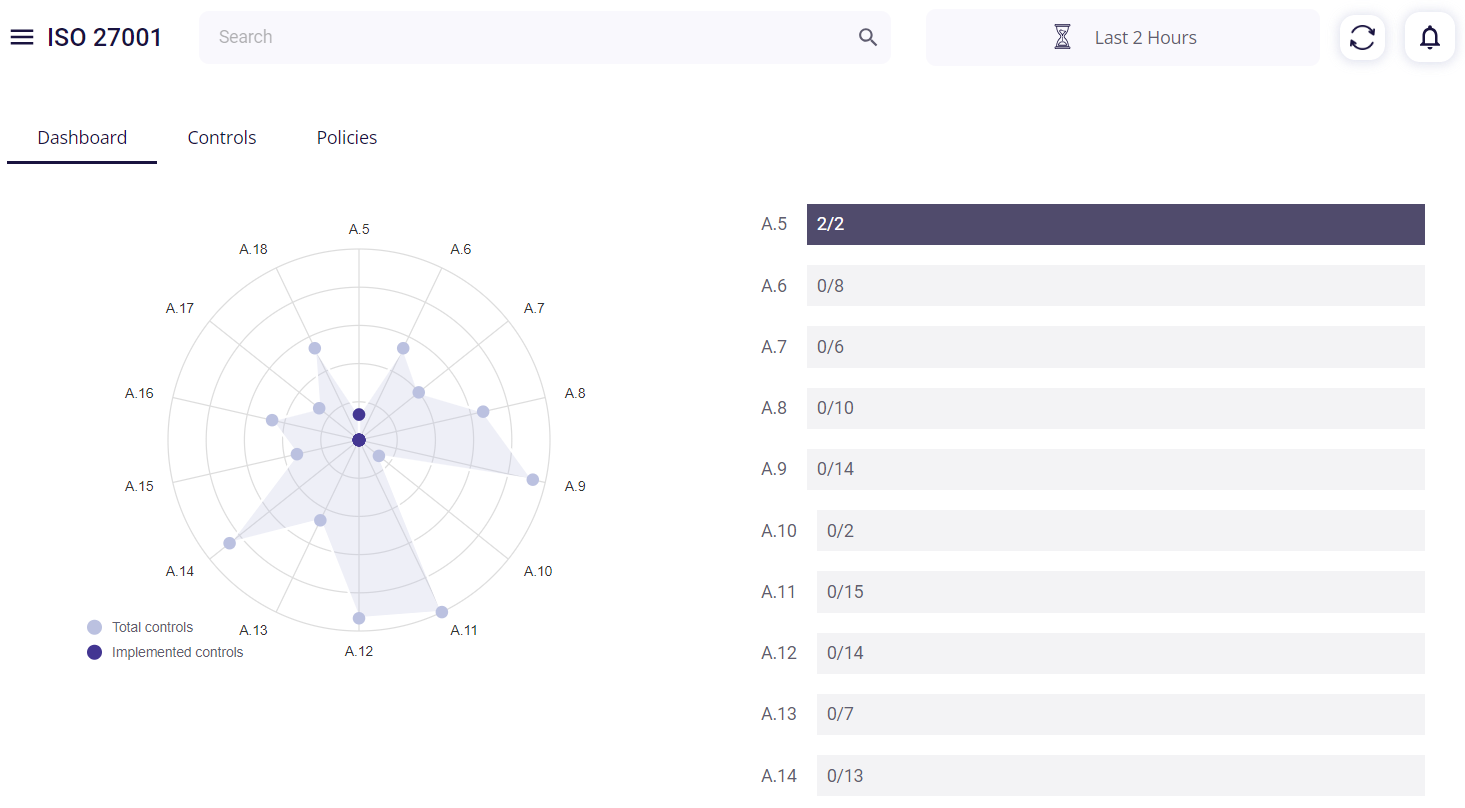Click the A.12 row label beside 0/14 bar
The image size is (1465, 808).
point(779,653)
